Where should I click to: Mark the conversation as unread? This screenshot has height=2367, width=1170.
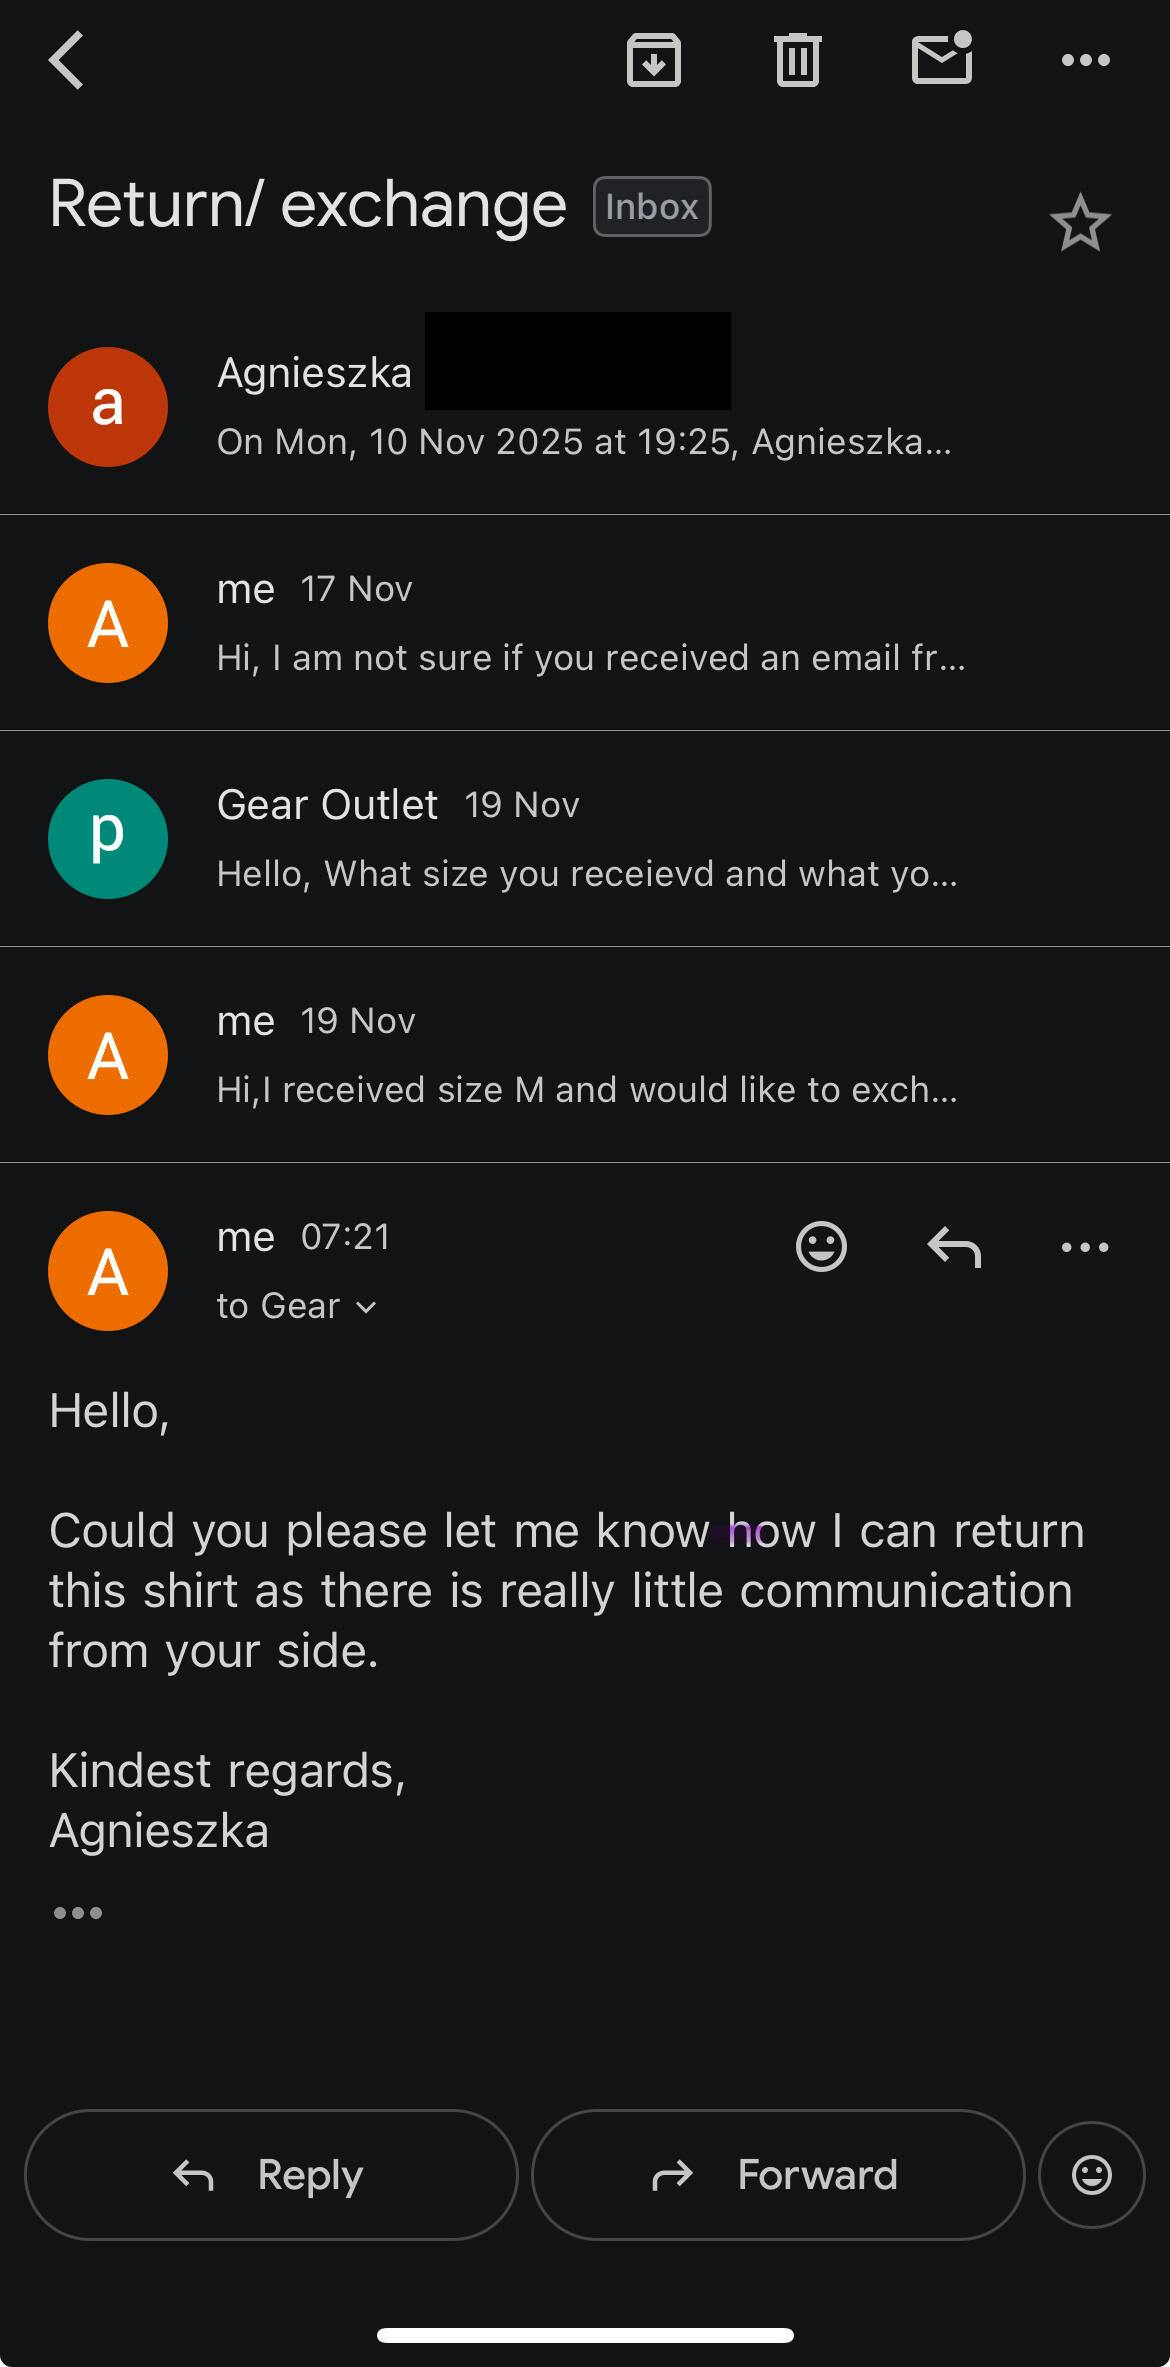point(941,60)
